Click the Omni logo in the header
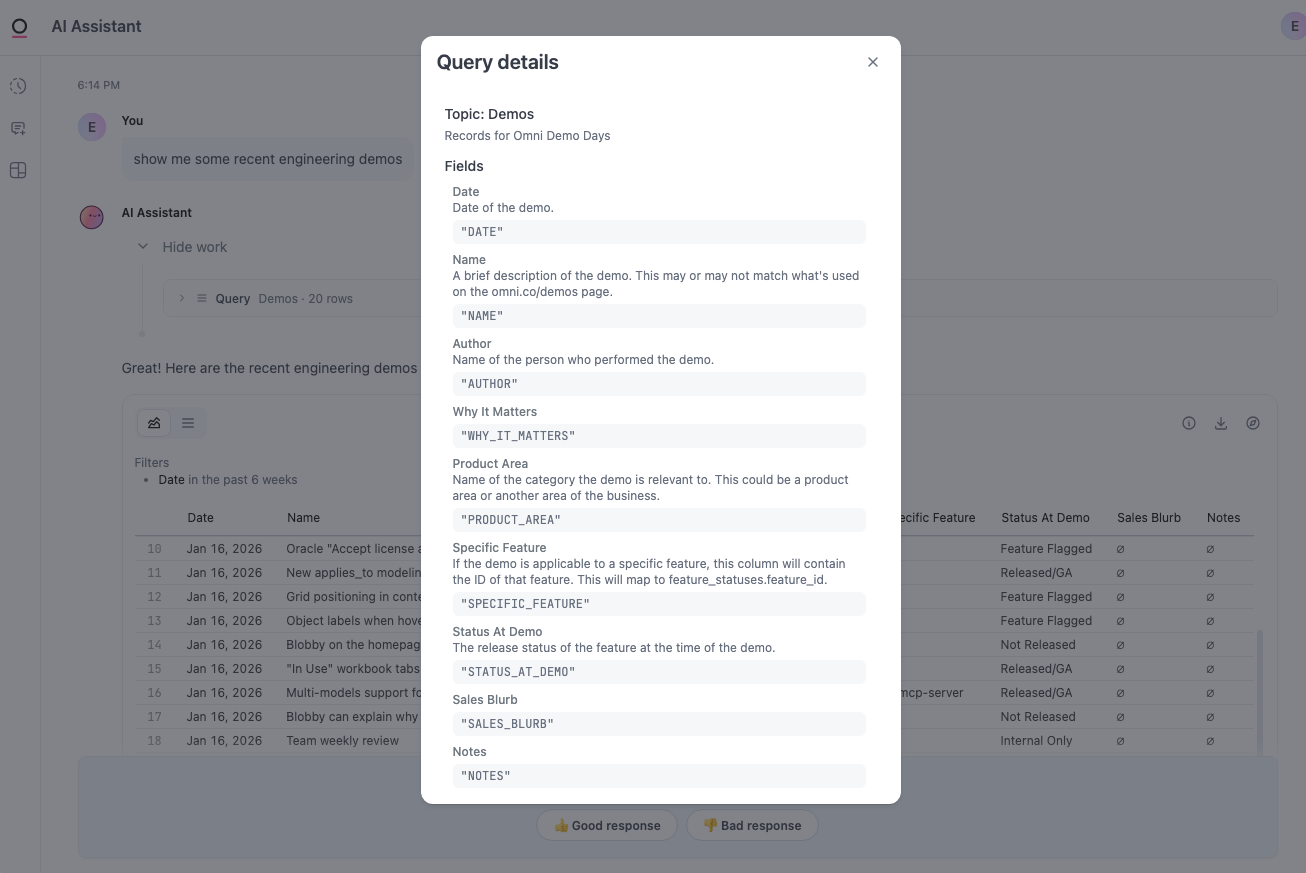 (x=19, y=27)
